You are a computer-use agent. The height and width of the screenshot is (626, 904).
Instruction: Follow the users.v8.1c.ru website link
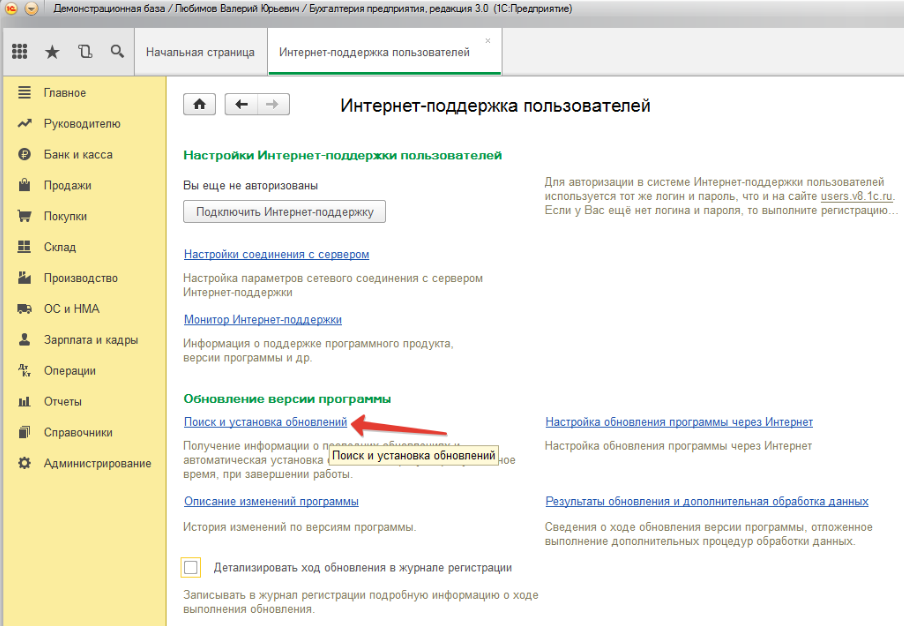(x=857, y=197)
